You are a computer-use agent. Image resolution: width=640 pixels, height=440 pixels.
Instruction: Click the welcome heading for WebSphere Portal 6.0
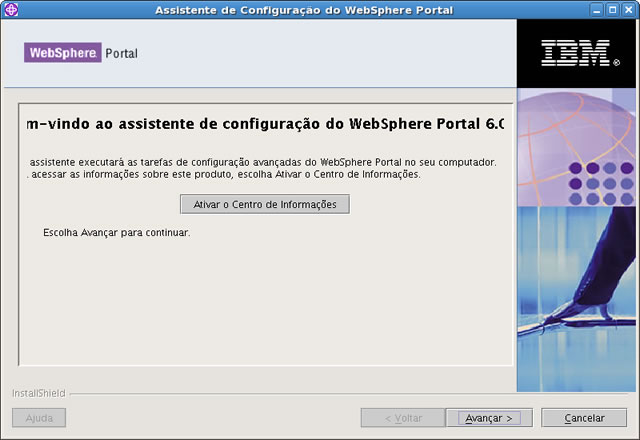(265, 124)
